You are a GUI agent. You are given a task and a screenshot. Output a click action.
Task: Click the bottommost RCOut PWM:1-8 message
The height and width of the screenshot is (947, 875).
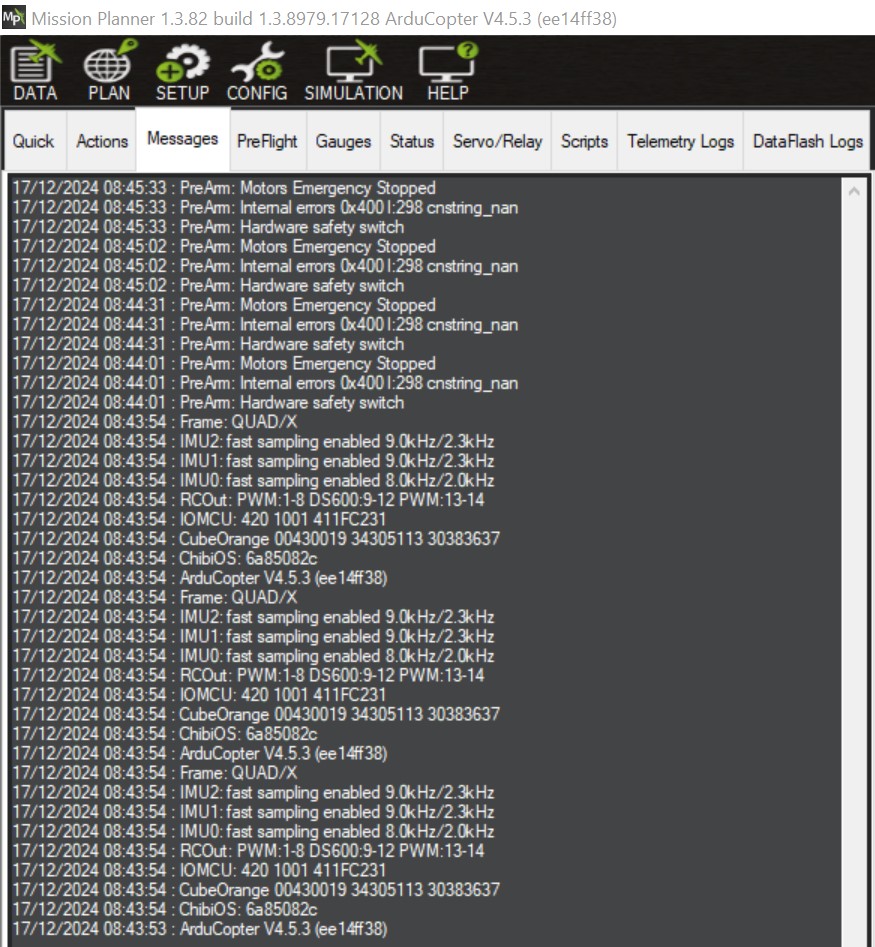[248, 850]
